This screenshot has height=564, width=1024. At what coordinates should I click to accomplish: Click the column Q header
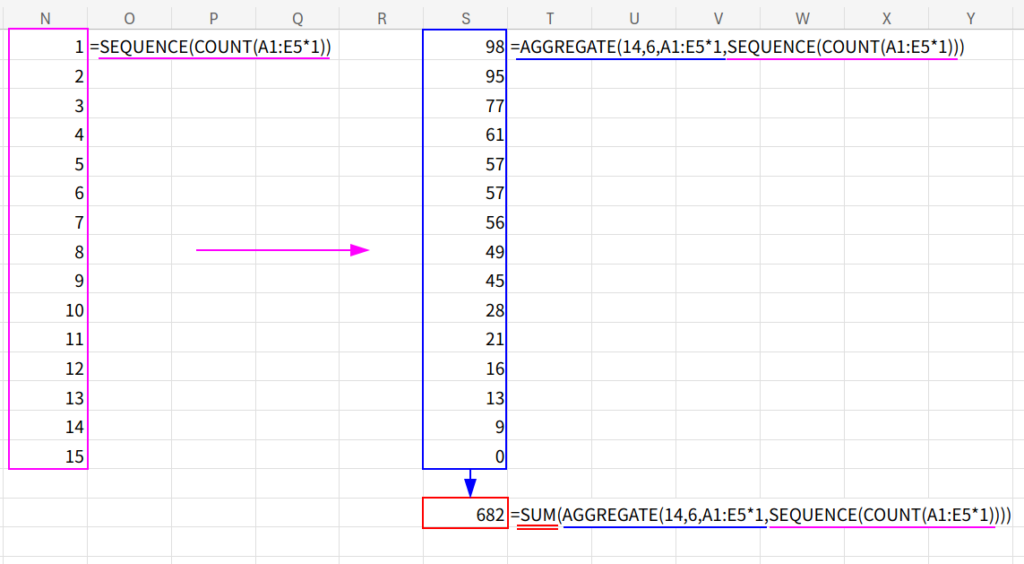pos(298,17)
